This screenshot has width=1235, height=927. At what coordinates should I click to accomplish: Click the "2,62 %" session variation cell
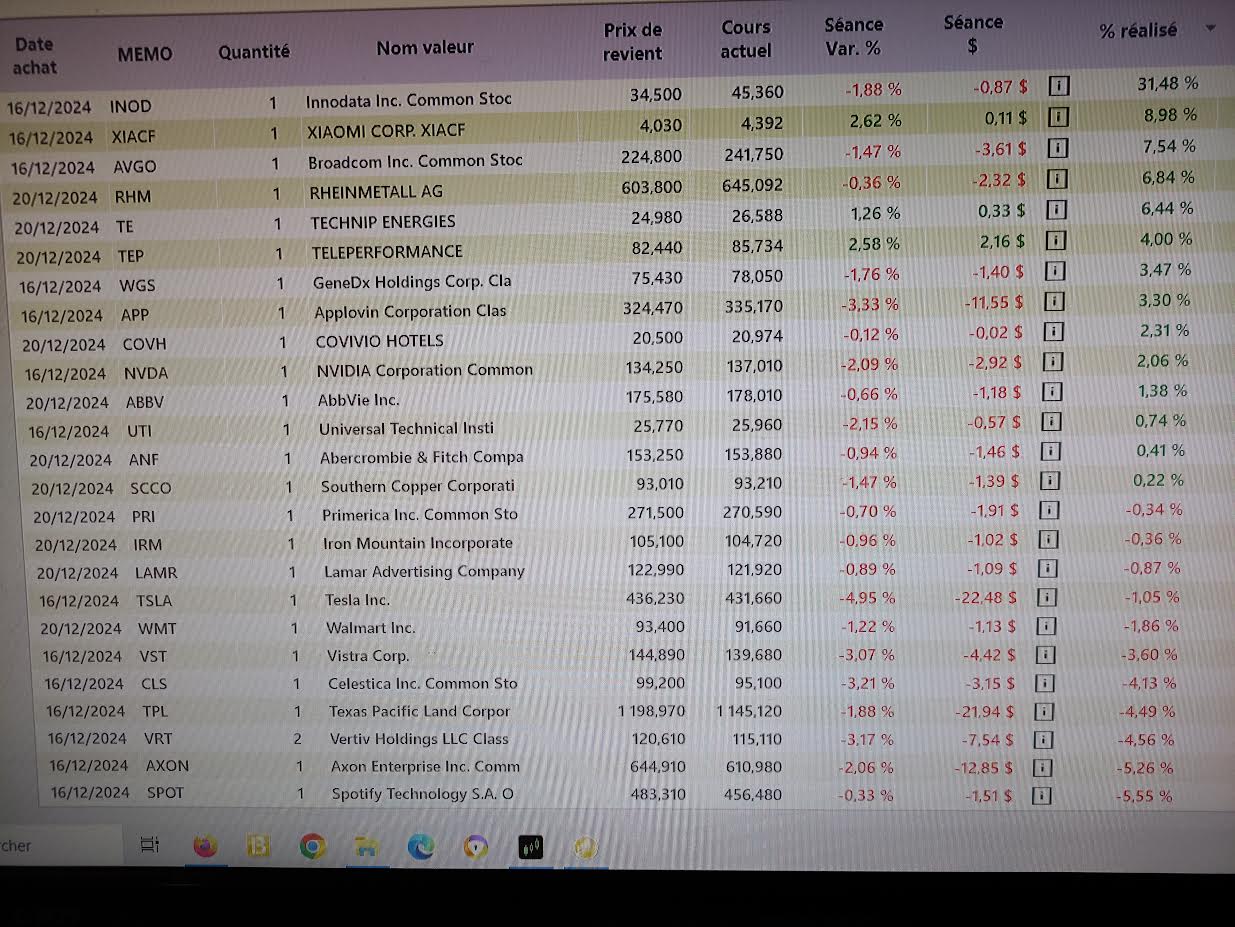click(x=875, y=120)
